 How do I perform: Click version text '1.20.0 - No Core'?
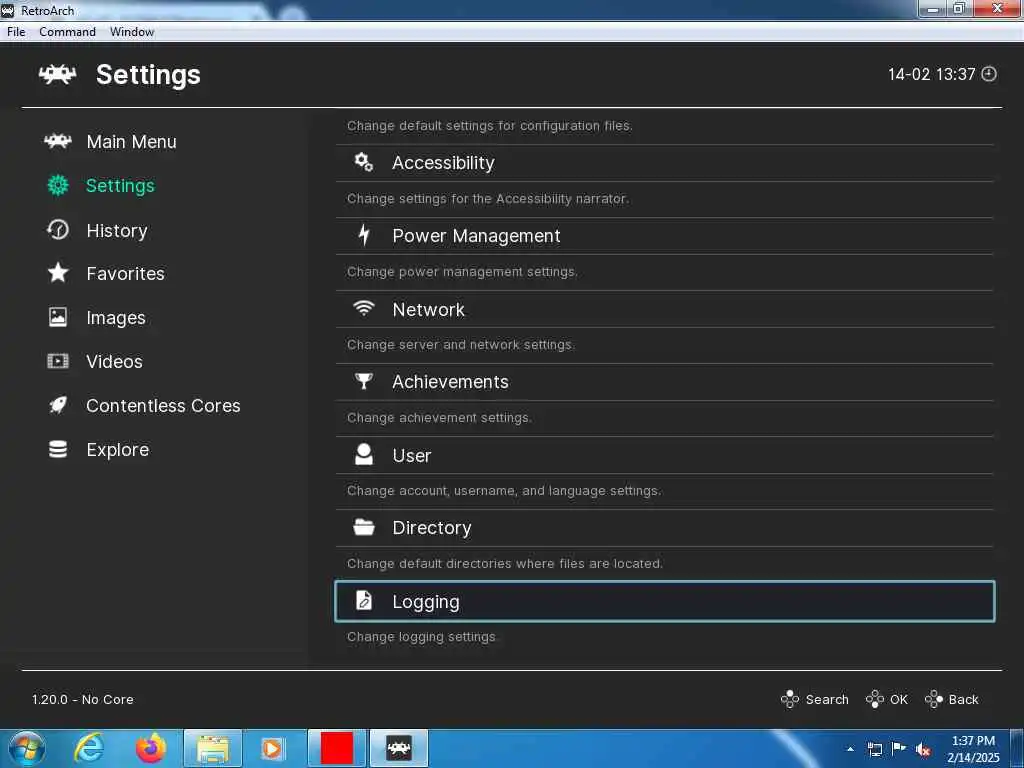click(x=83, y=699)
